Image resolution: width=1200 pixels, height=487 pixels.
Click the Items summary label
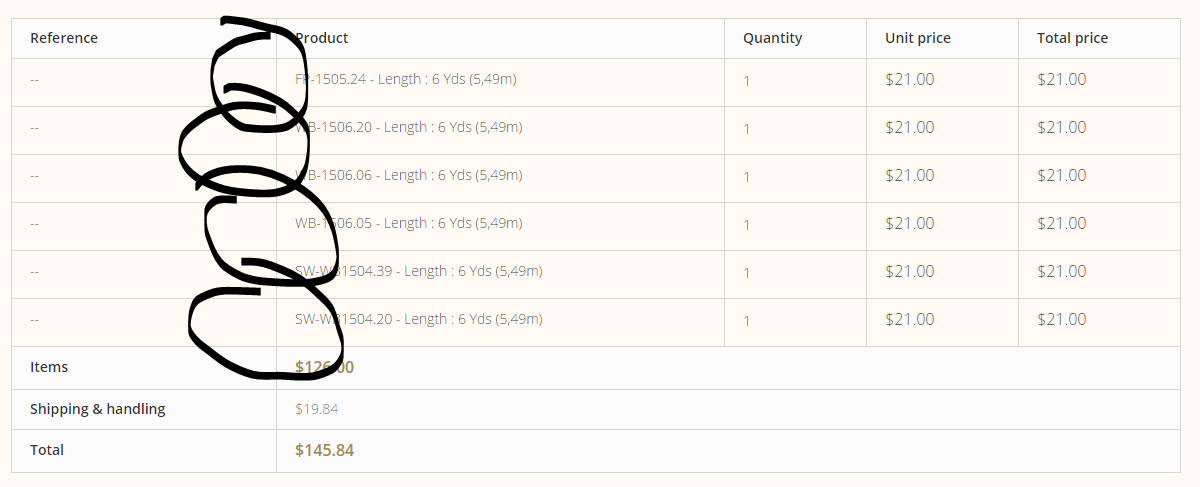click(49, 367)
